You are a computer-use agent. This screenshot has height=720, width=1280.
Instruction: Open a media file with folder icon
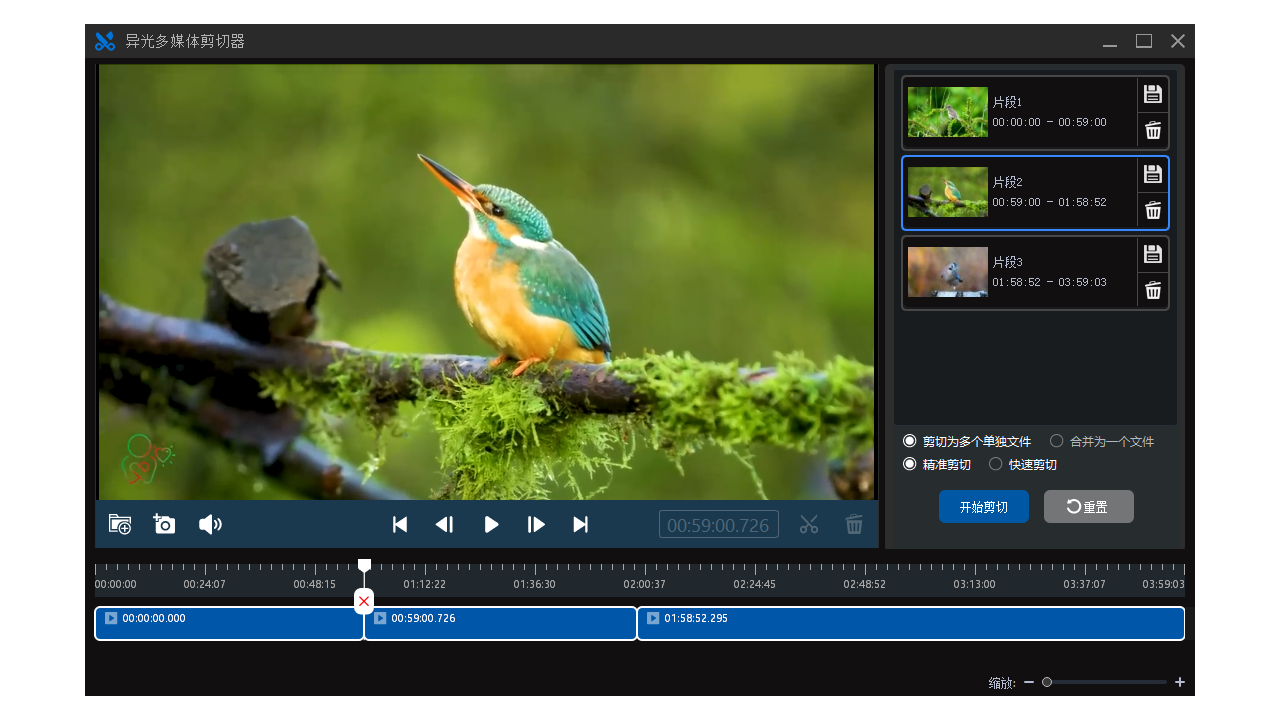click(x=120, y=524)
